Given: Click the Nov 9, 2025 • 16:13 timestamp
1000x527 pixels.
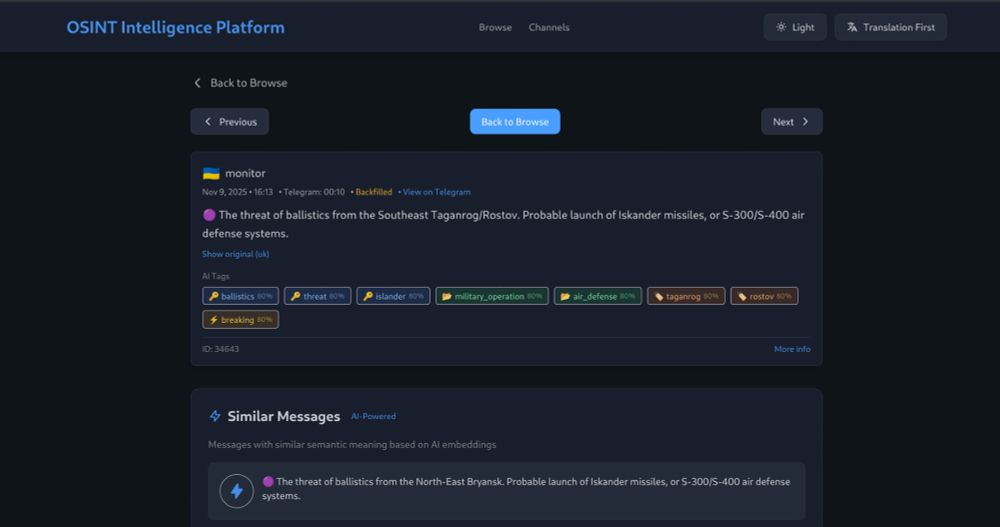Looking at the screenshot, I should pos(237,192).
